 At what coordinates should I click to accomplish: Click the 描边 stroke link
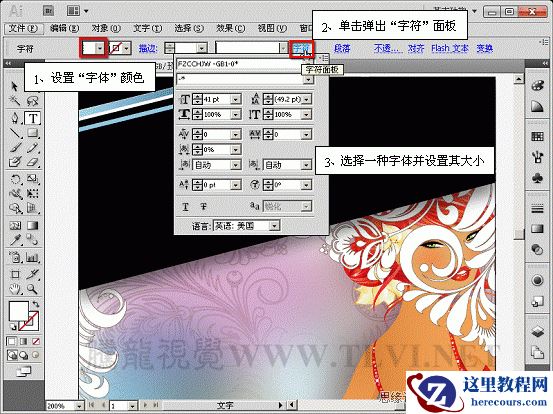[x=147, y=48]
